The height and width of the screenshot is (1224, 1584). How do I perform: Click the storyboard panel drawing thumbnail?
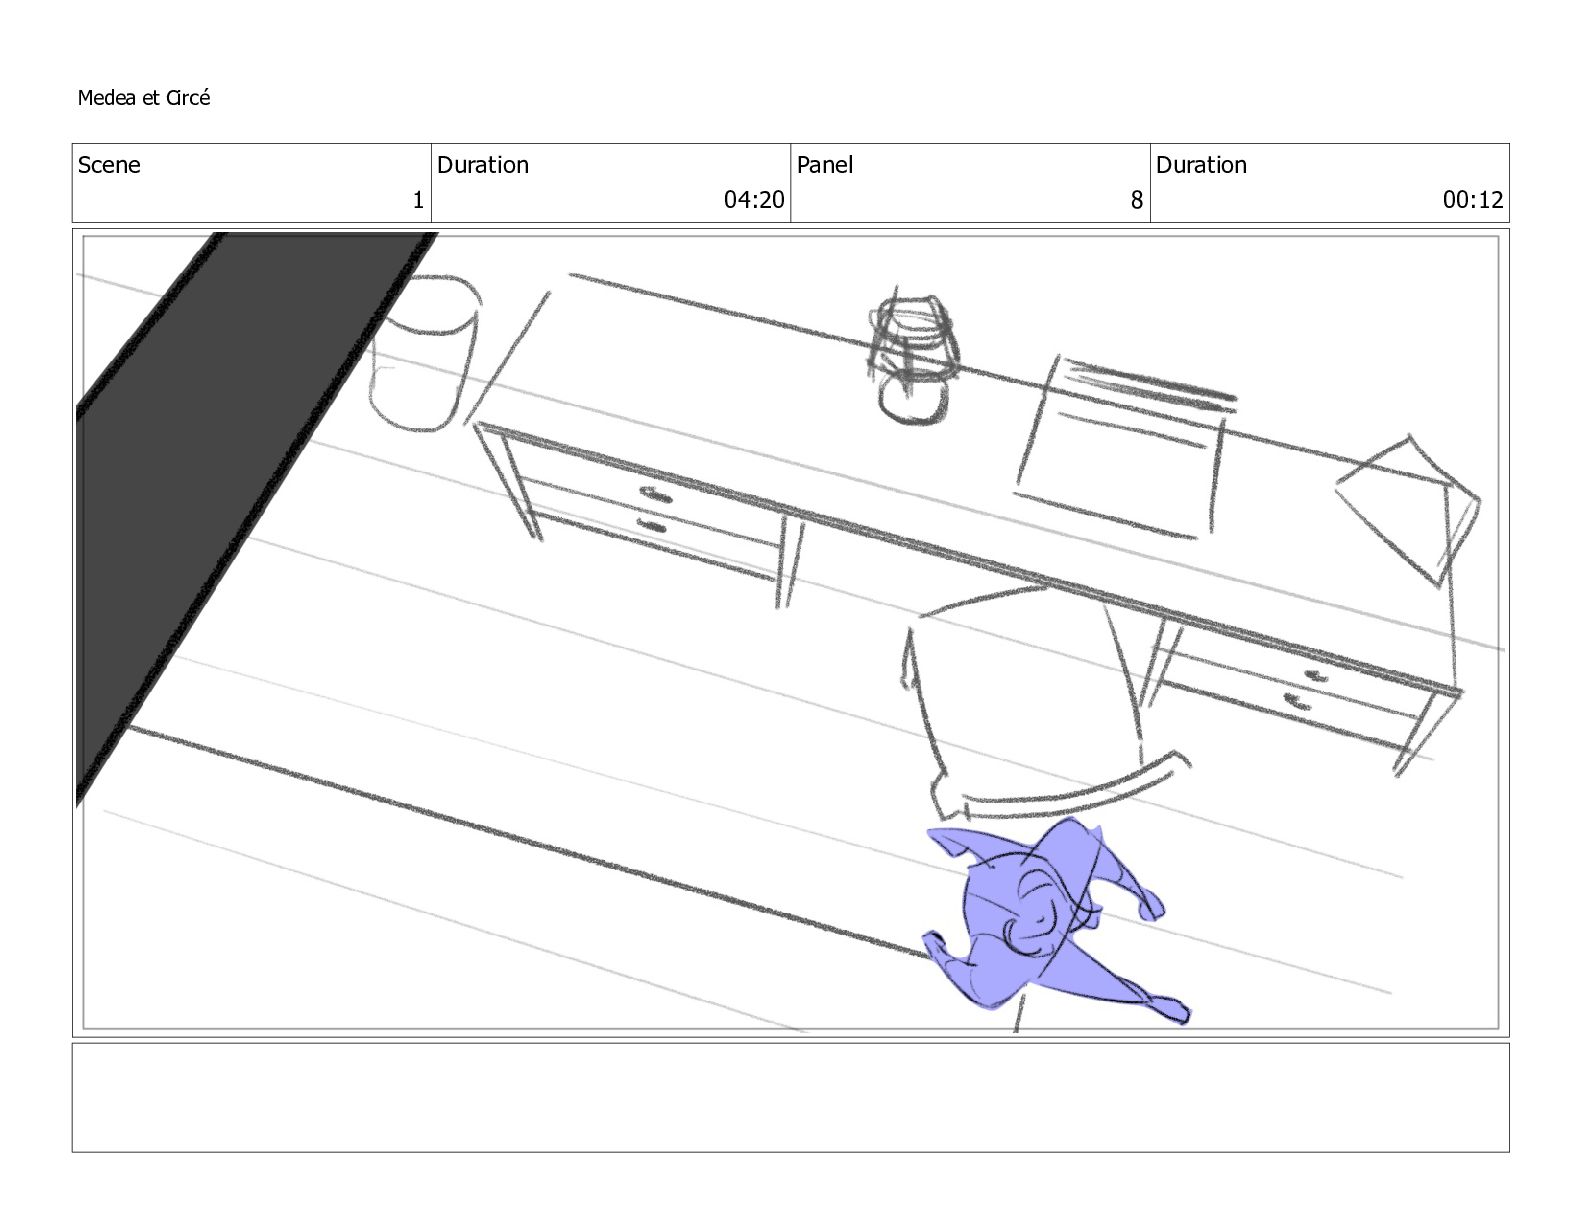click(790, 632)
